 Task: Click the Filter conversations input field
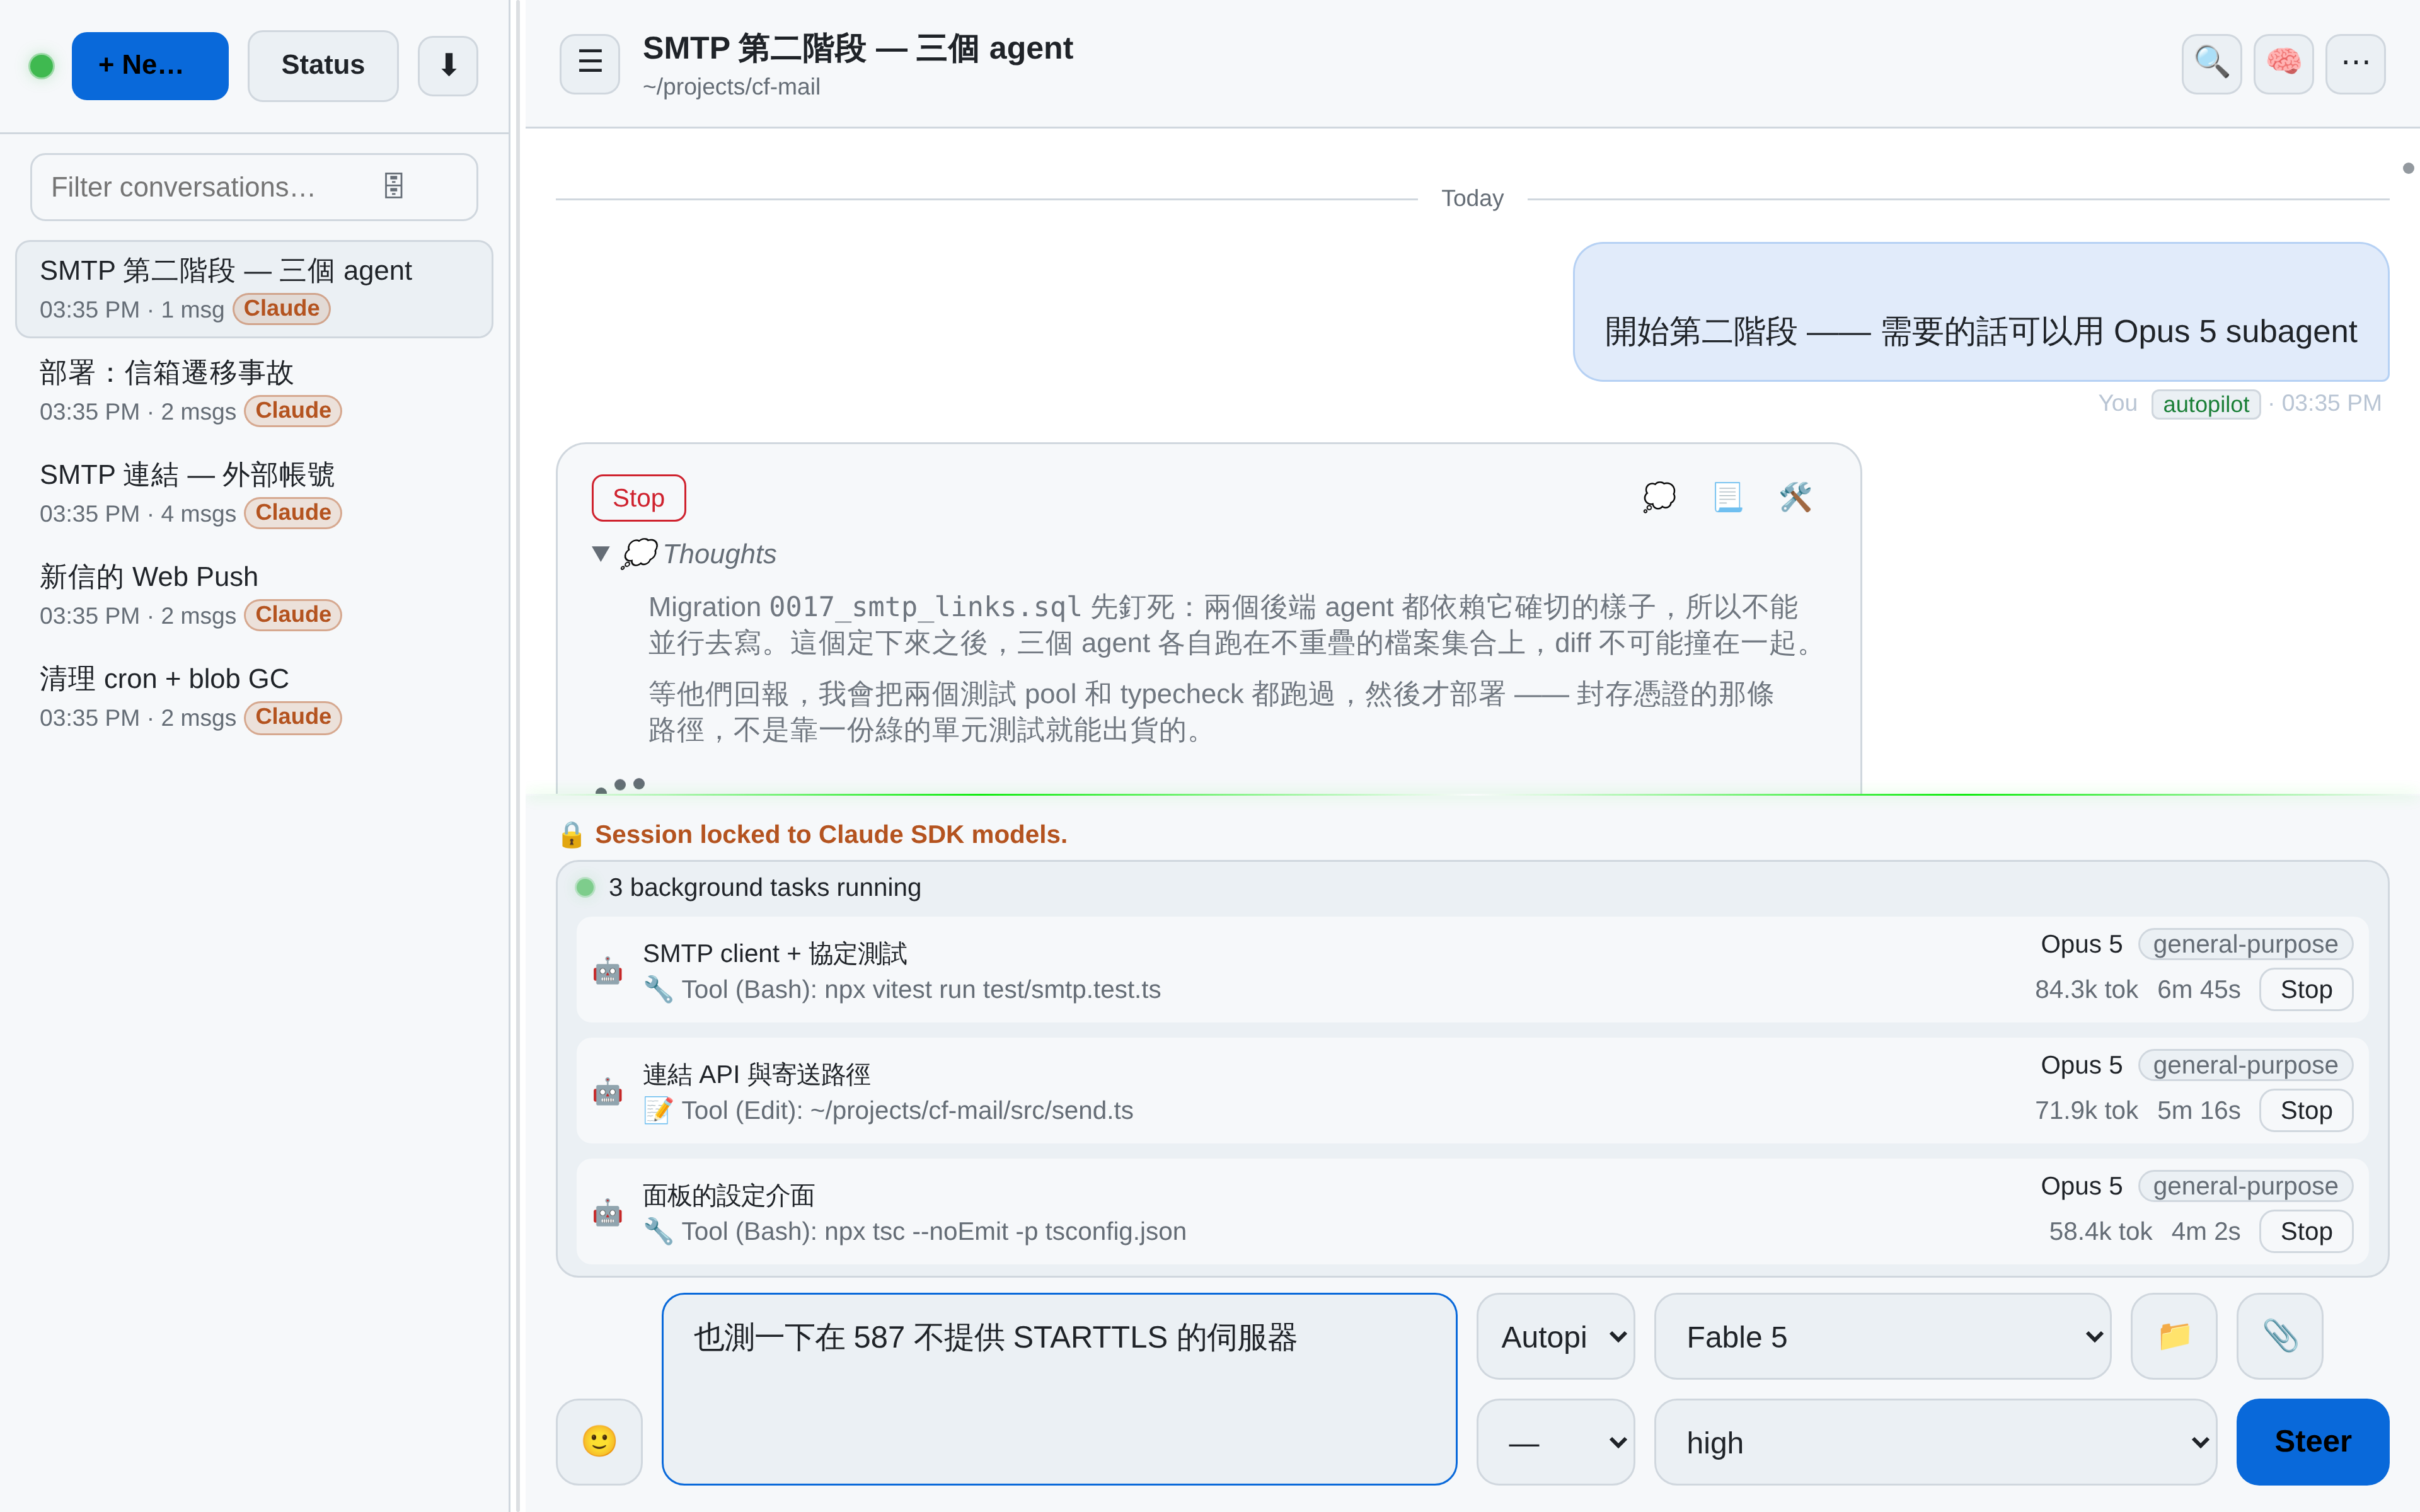[x=254, y=187]
